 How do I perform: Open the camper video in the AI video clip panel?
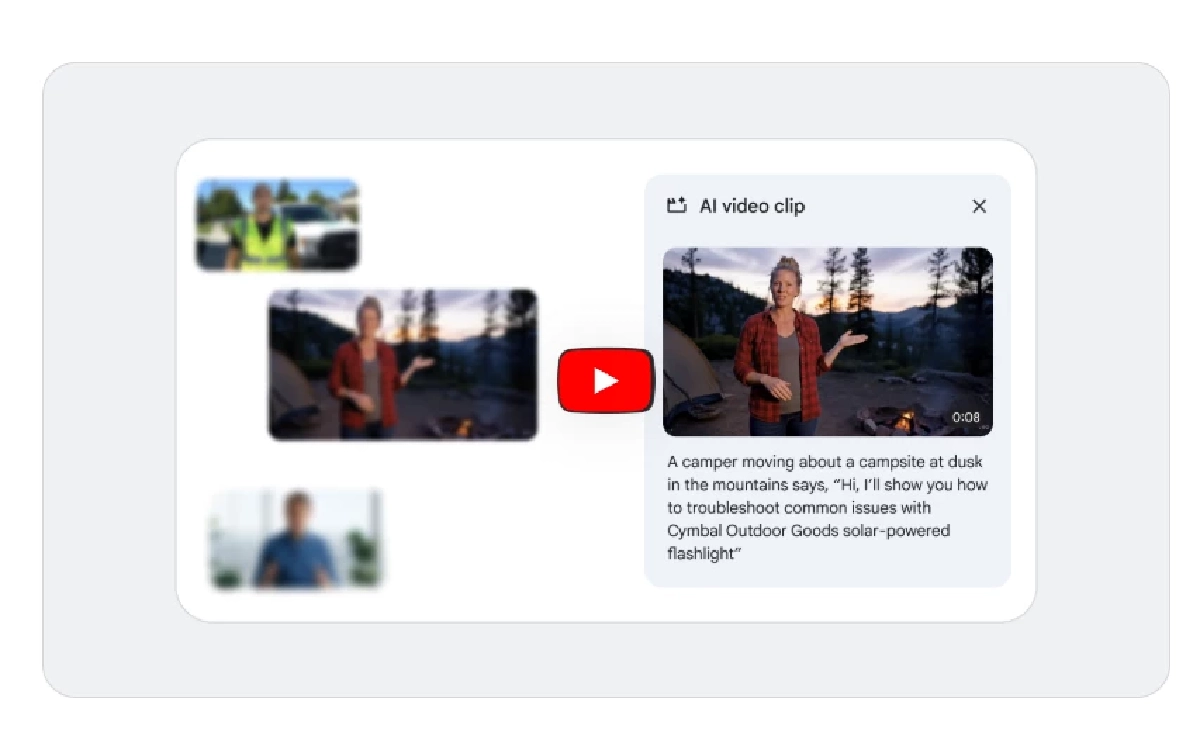pyautogui.click(x=828, y=341)
